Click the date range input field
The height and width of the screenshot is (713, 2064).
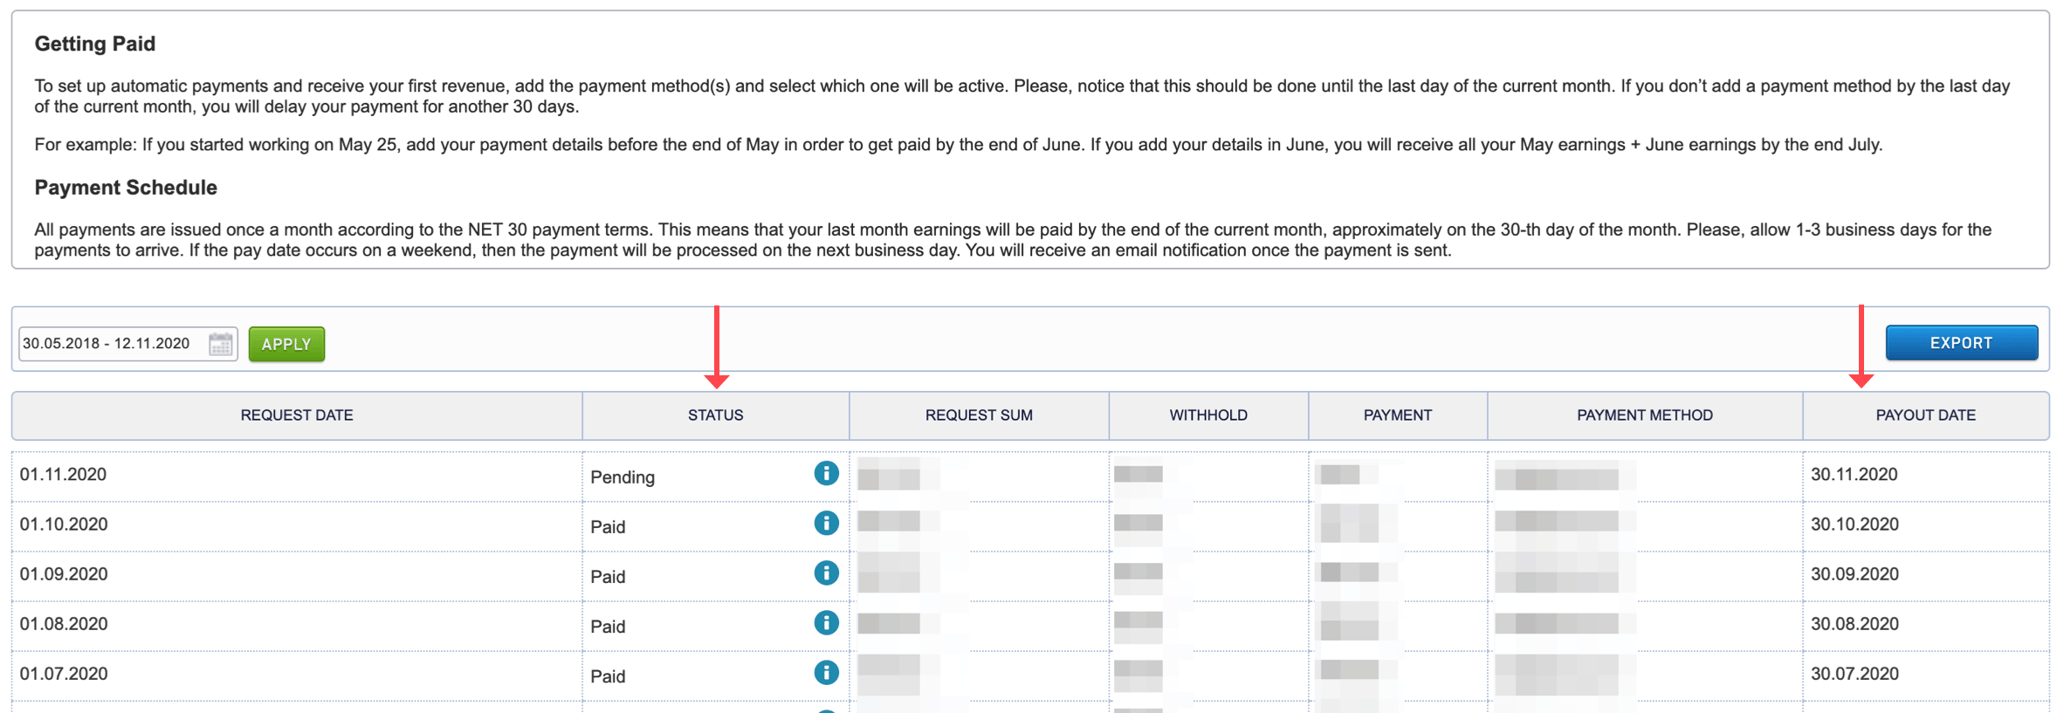[110, 344]
